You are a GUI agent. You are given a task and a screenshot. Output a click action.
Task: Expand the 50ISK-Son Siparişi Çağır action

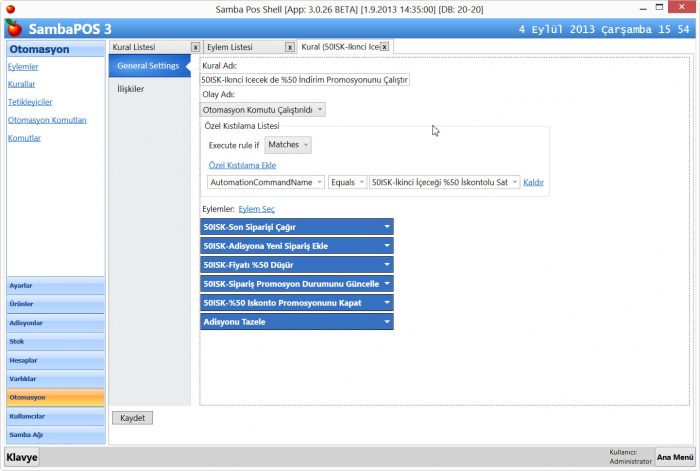[386, 227]
